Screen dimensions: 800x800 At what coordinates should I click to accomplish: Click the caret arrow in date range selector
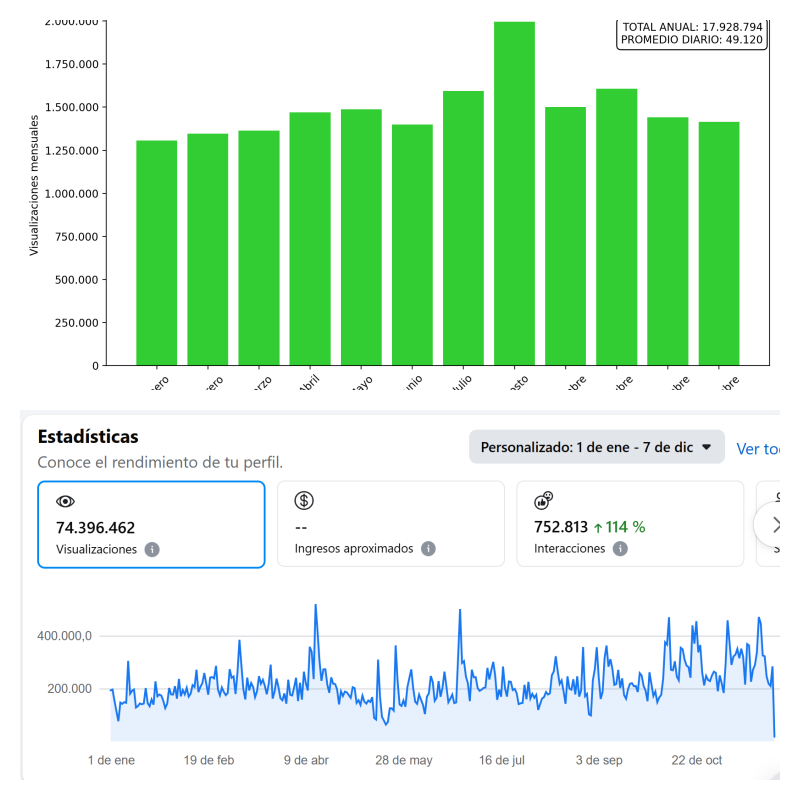(707, 447)
